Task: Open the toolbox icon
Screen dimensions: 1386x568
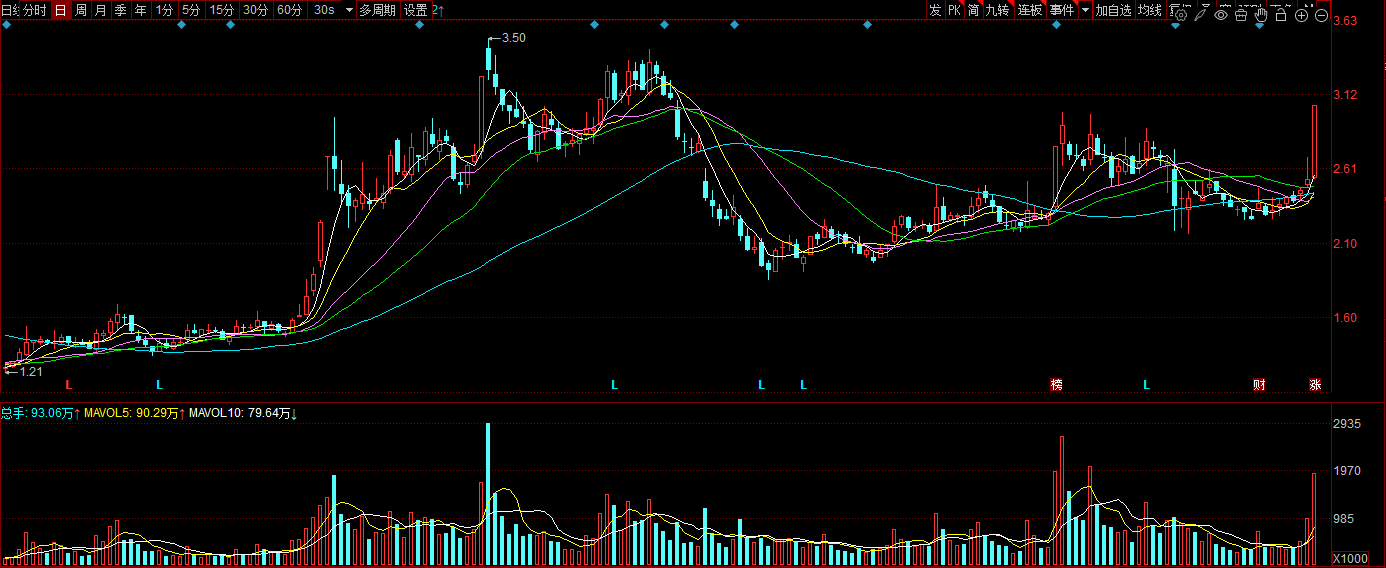Action: [1241, 15]
